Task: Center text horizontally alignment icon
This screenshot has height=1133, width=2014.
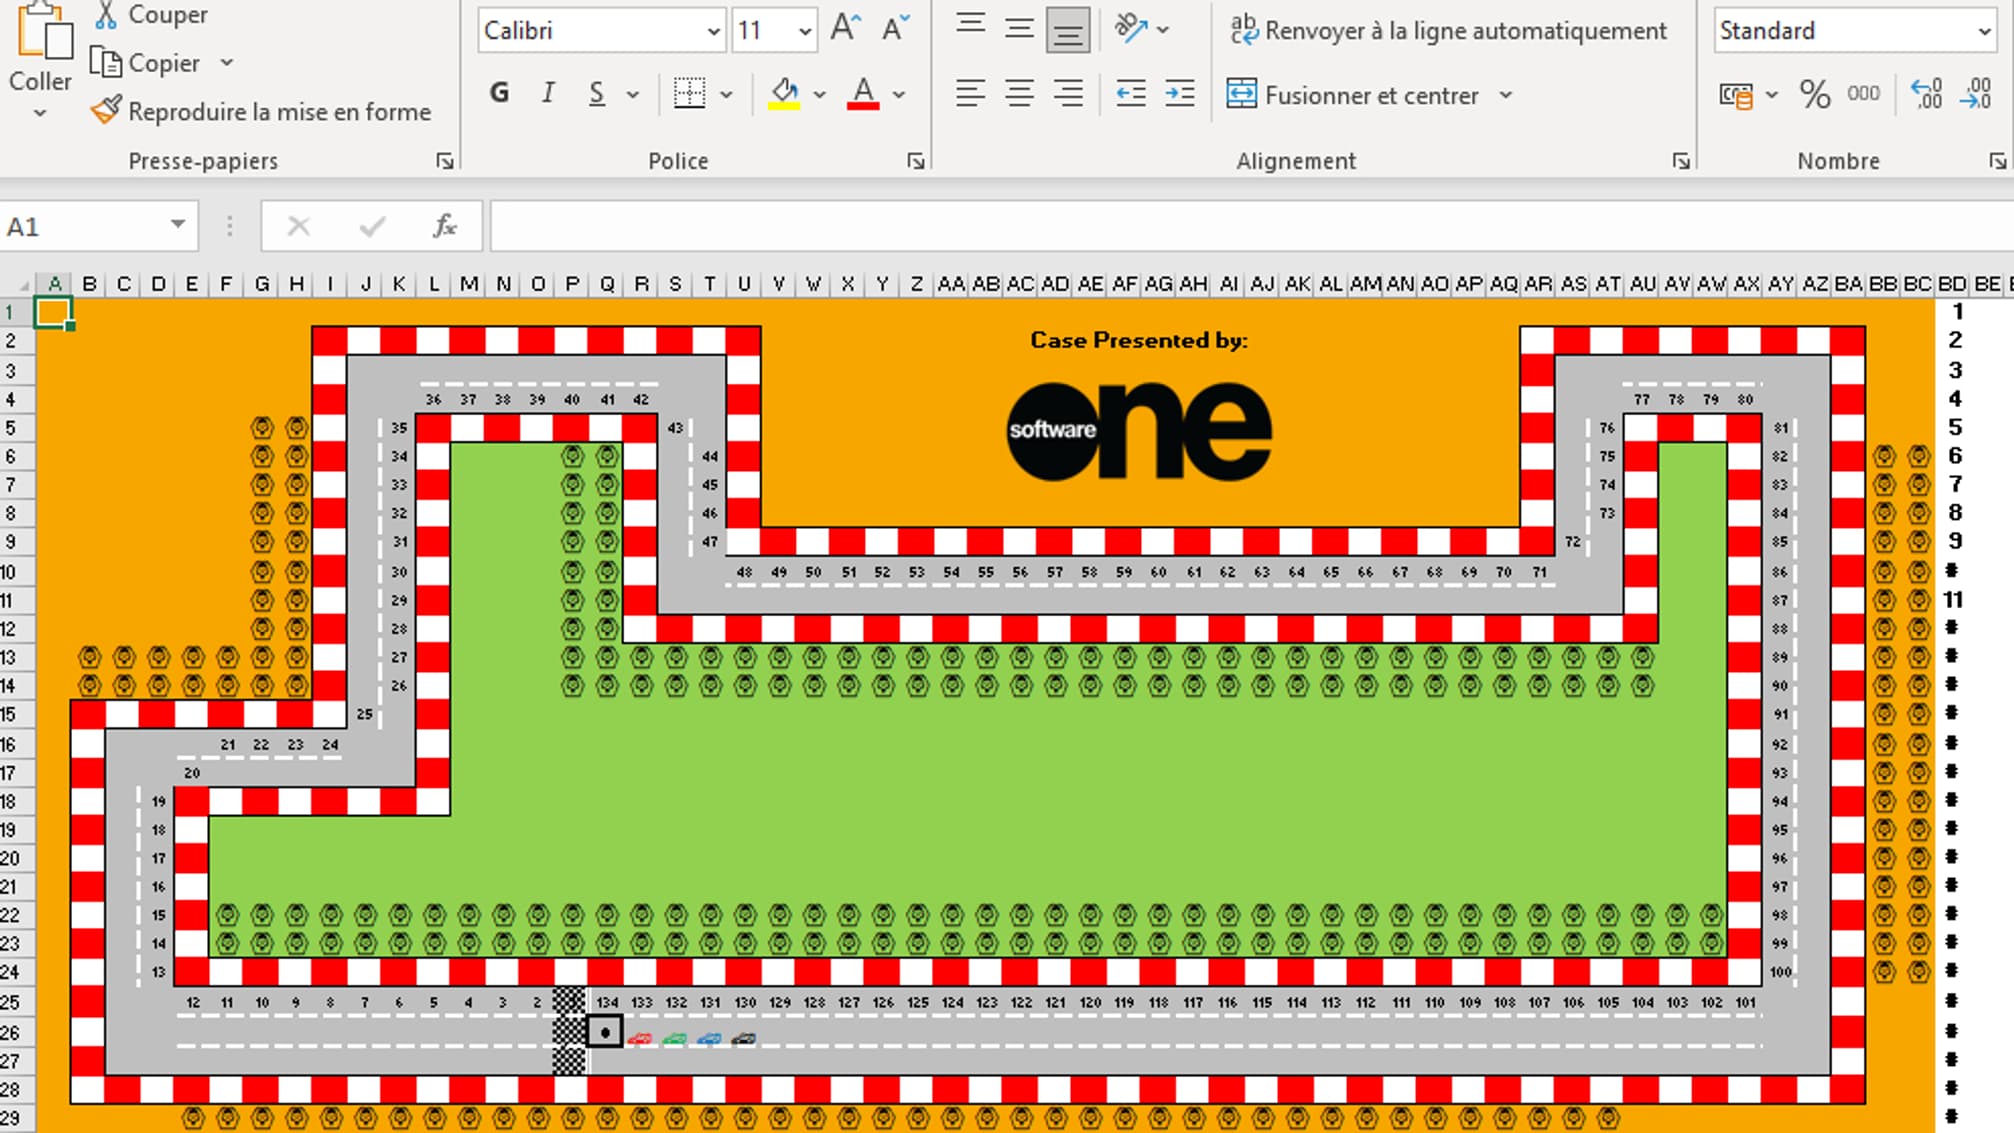Action: 1019,94
